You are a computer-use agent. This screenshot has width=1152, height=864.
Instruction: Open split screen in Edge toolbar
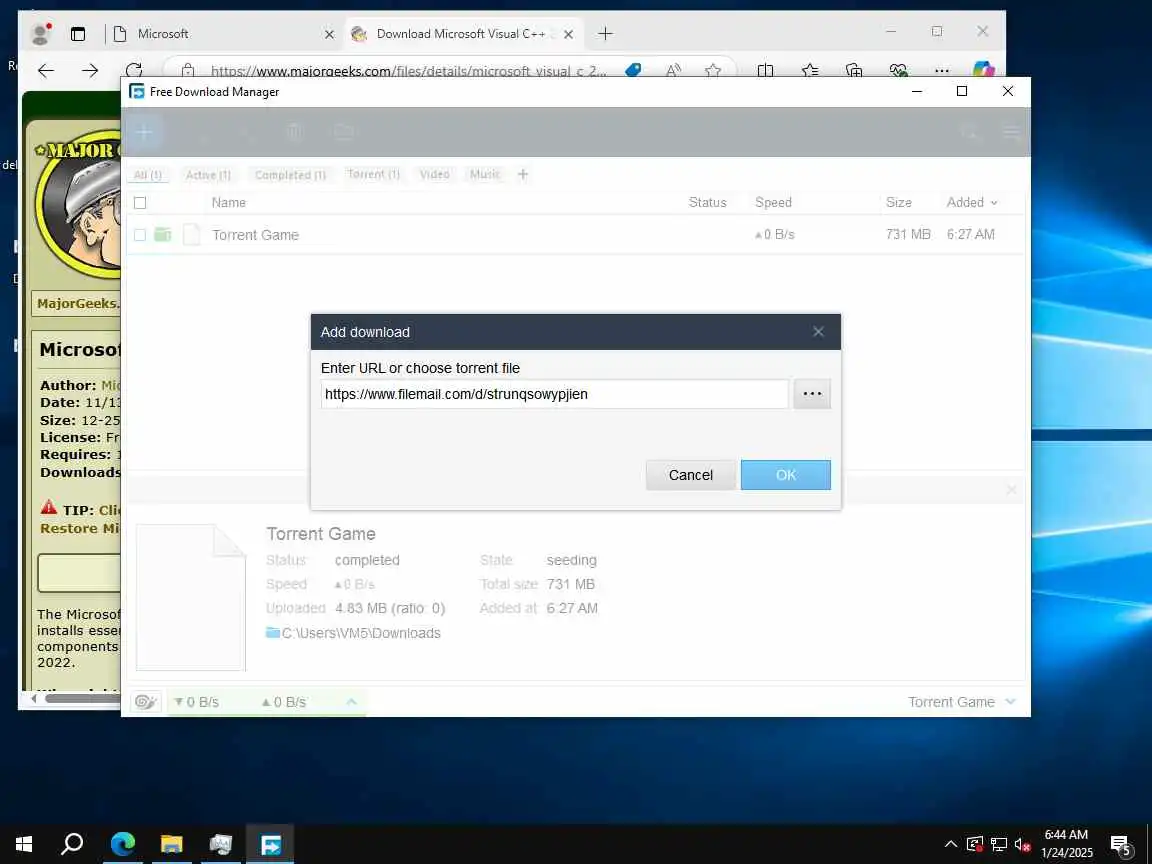766,71
